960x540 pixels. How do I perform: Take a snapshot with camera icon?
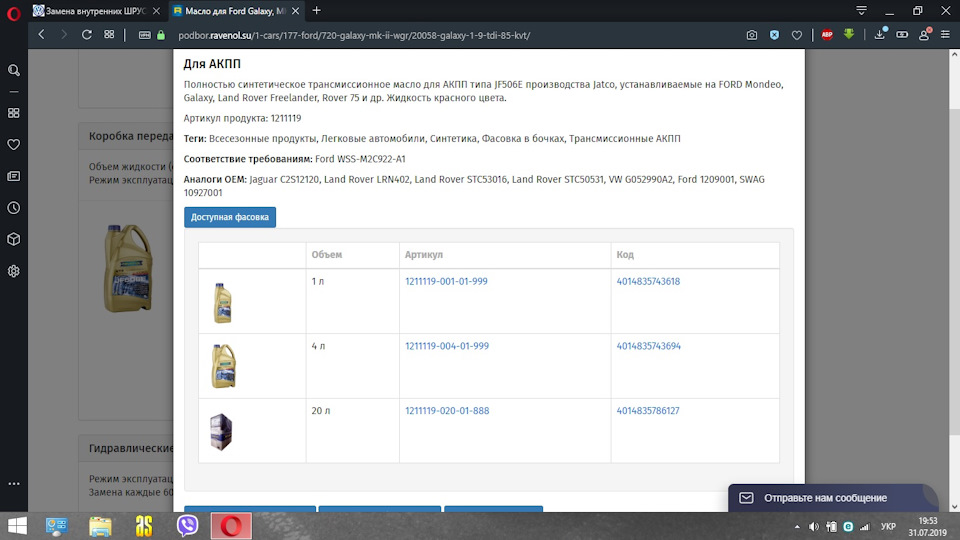[752, 36]
